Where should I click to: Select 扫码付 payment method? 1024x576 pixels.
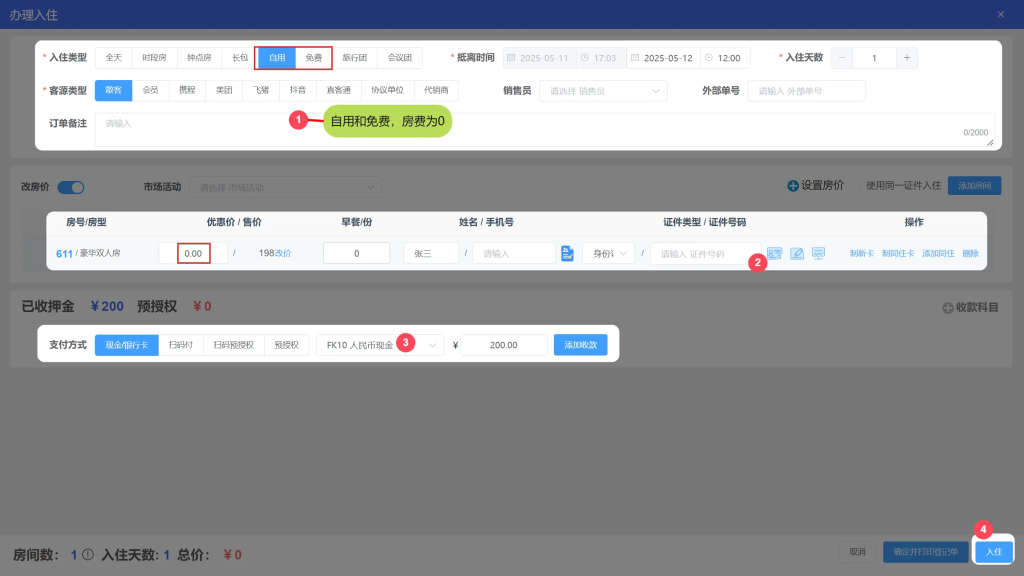[181, 345]
